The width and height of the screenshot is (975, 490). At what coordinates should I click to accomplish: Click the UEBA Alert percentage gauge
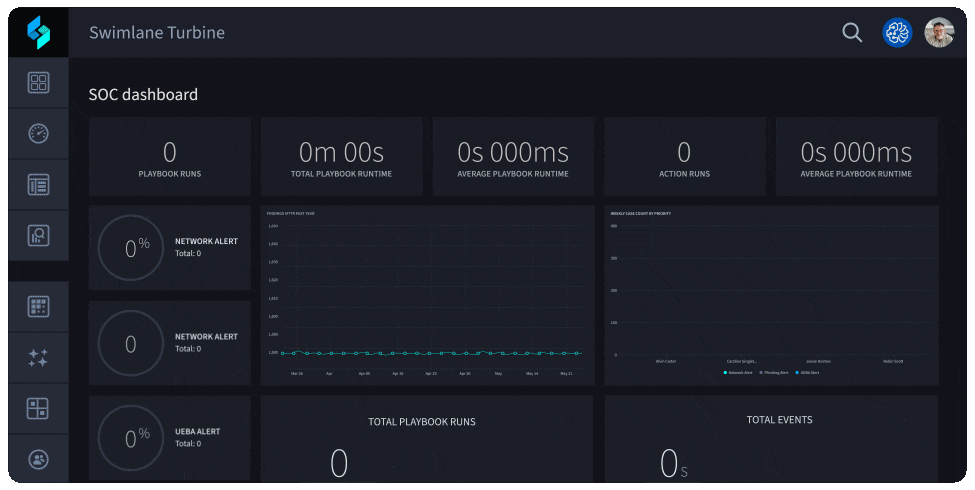tap(131, 439)
